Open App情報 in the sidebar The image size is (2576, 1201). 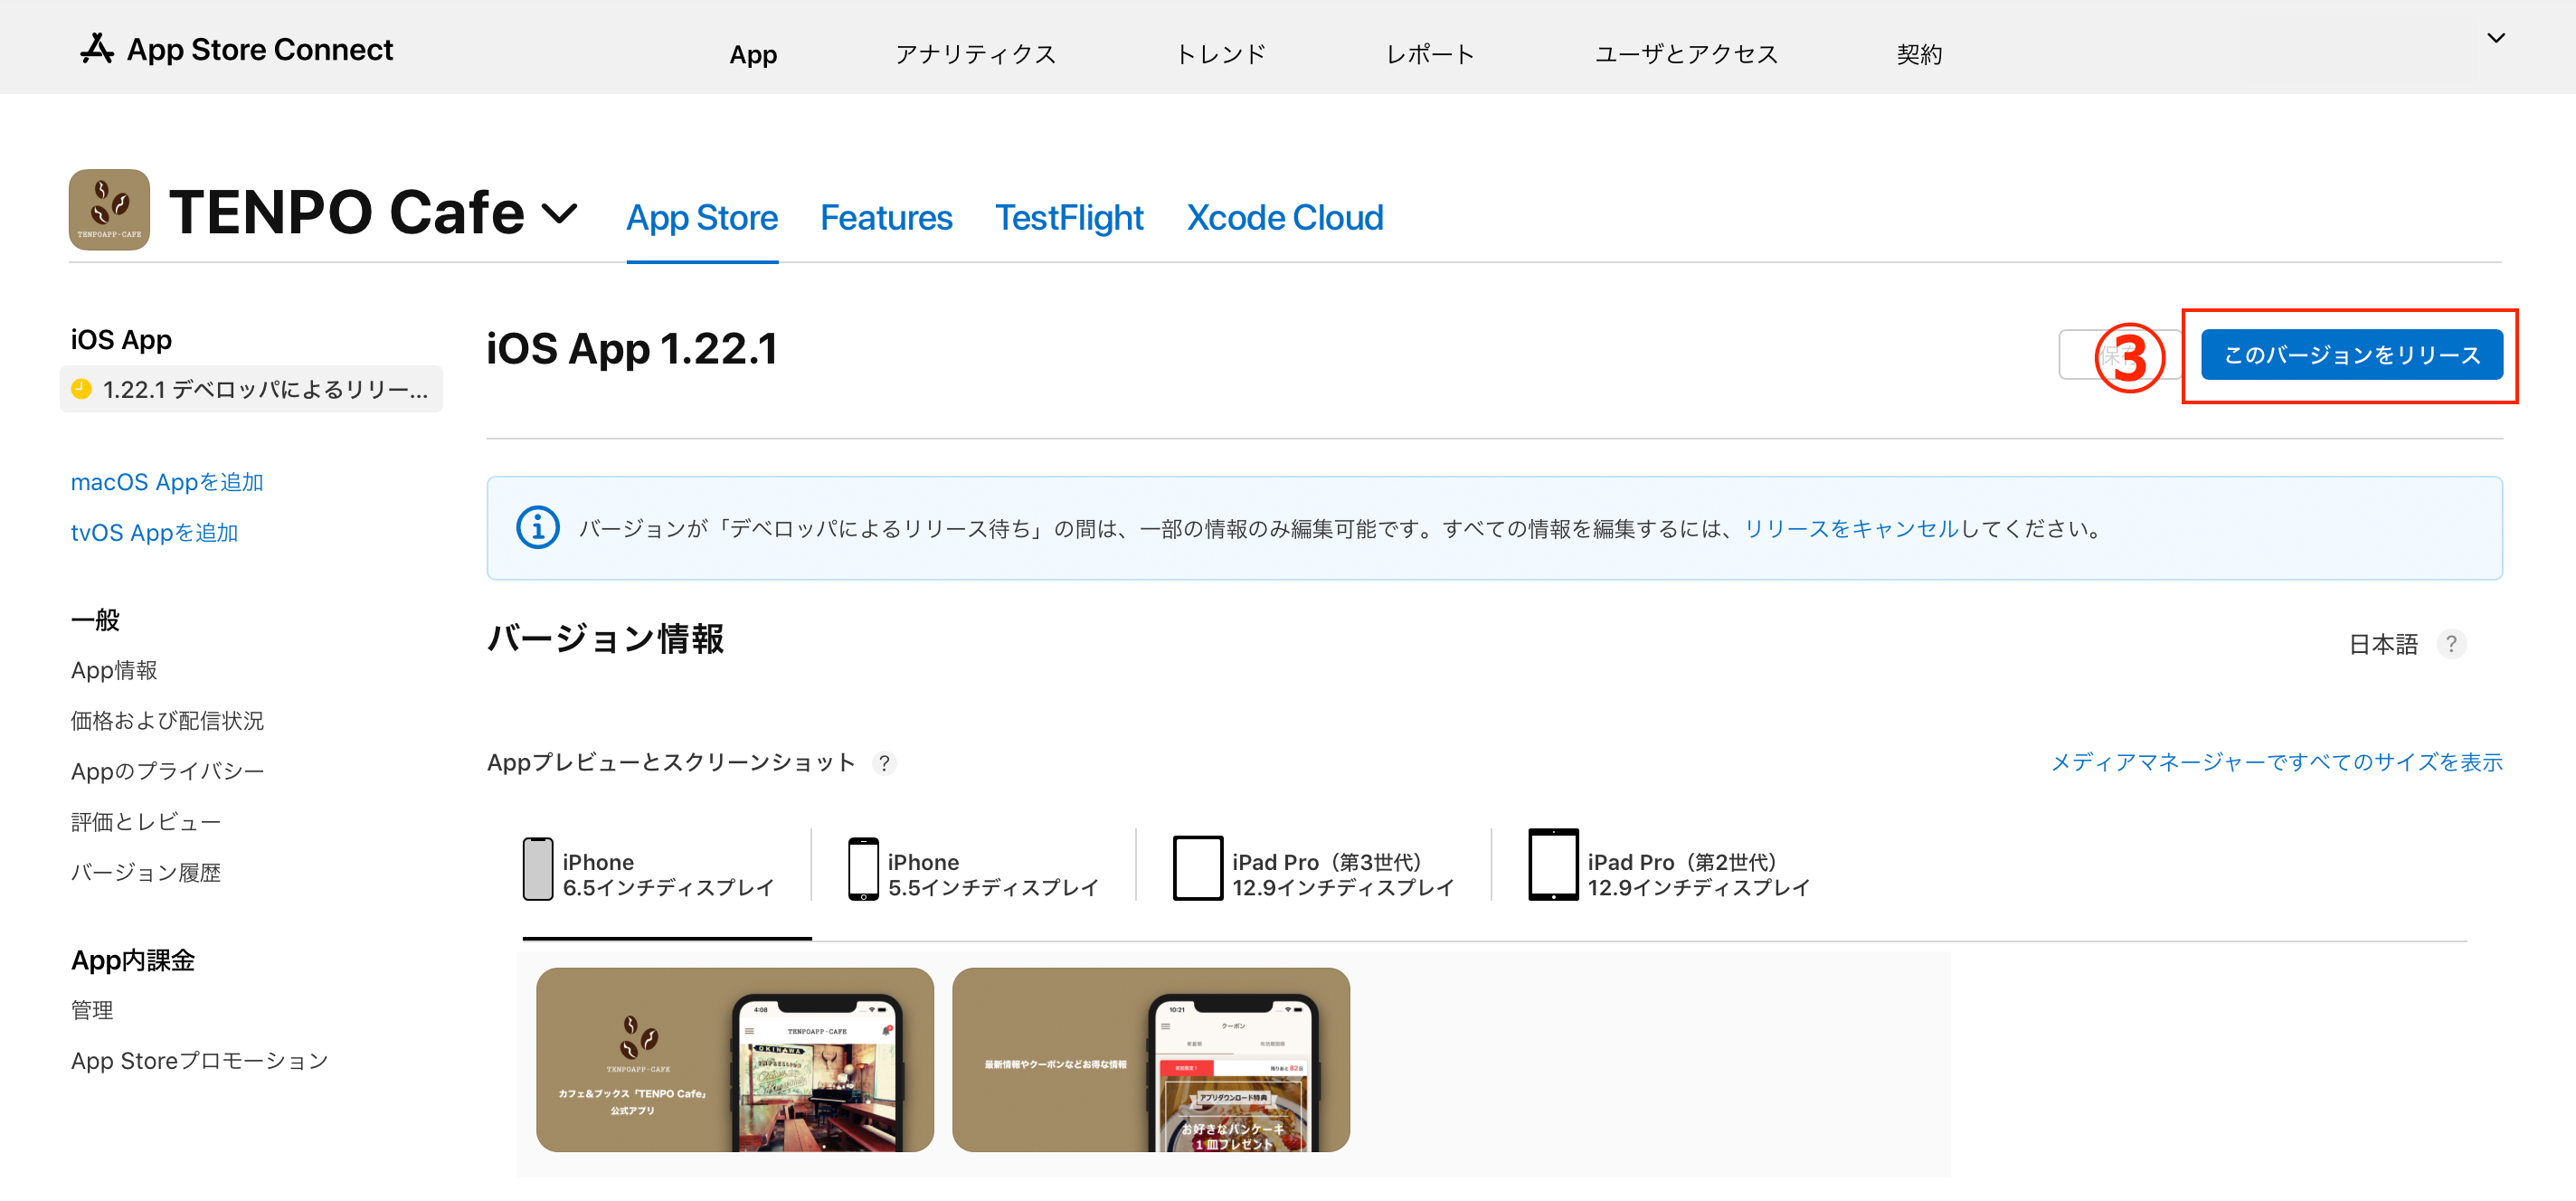pyautogui.click(x=114, y=670)
